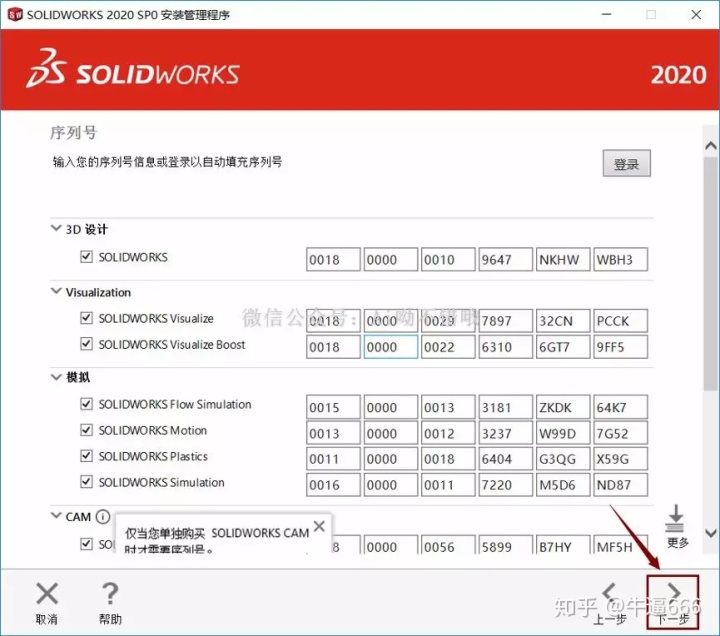Collapse the 3D 设计 section
720x636 pixels.
[56, 228]
